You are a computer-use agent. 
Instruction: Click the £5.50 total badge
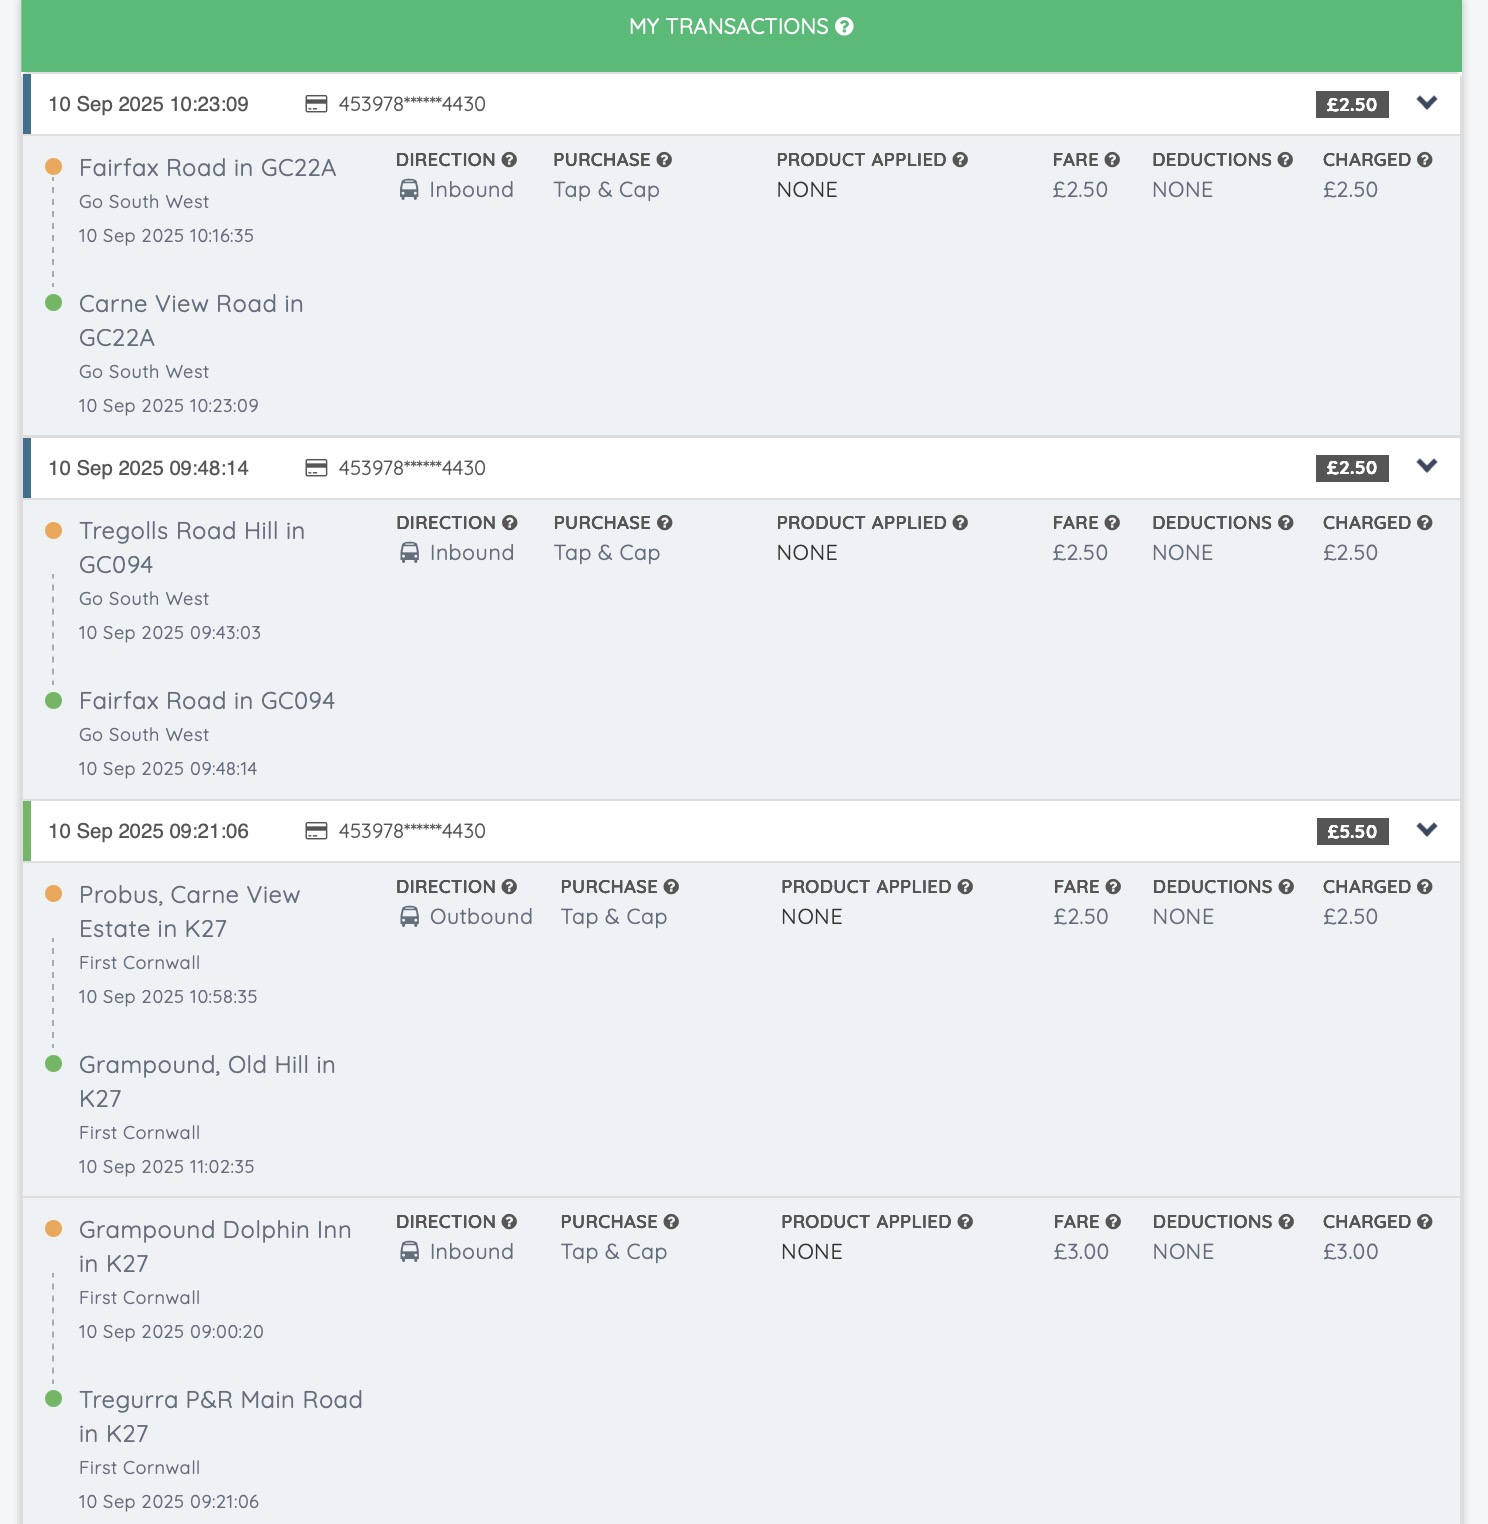[1351, 832]
